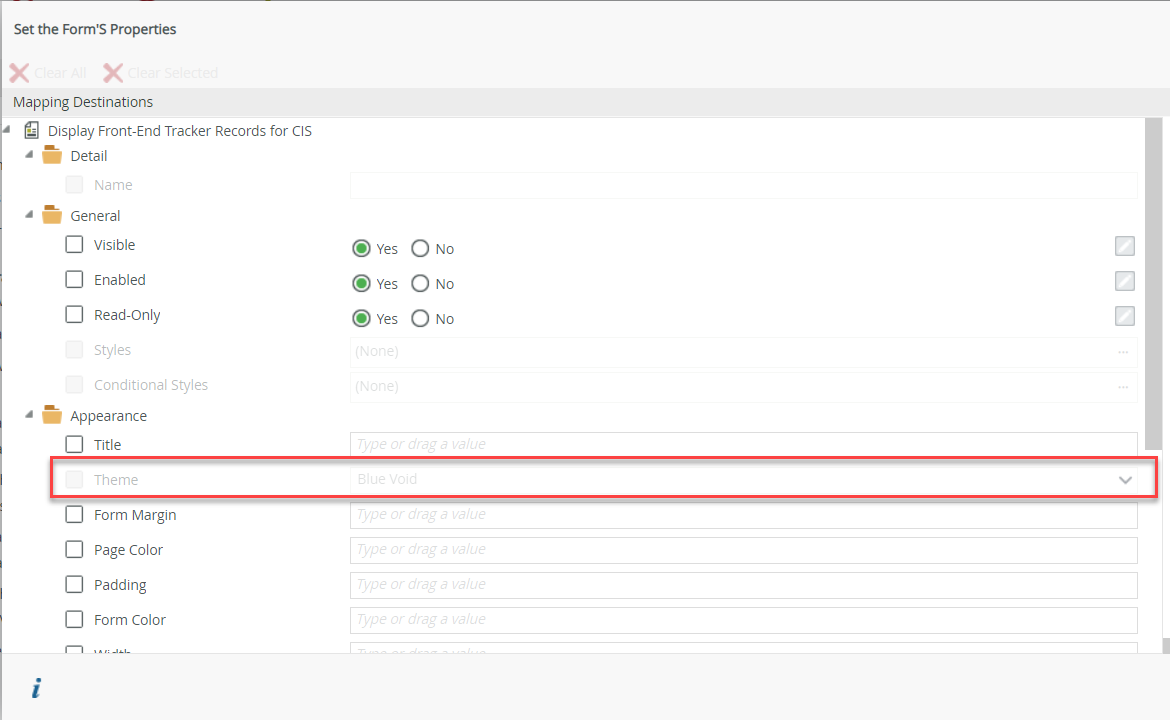The image size is (1170, 720).
Task: Tick the Form Margin checkbox
Action: tap(74, 515)
